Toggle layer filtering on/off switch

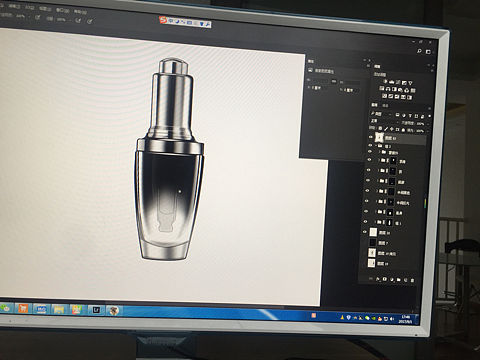coord(430,116)
